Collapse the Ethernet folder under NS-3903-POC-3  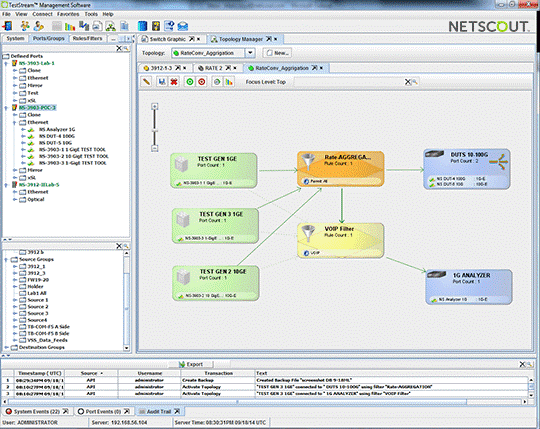(15, 122)
